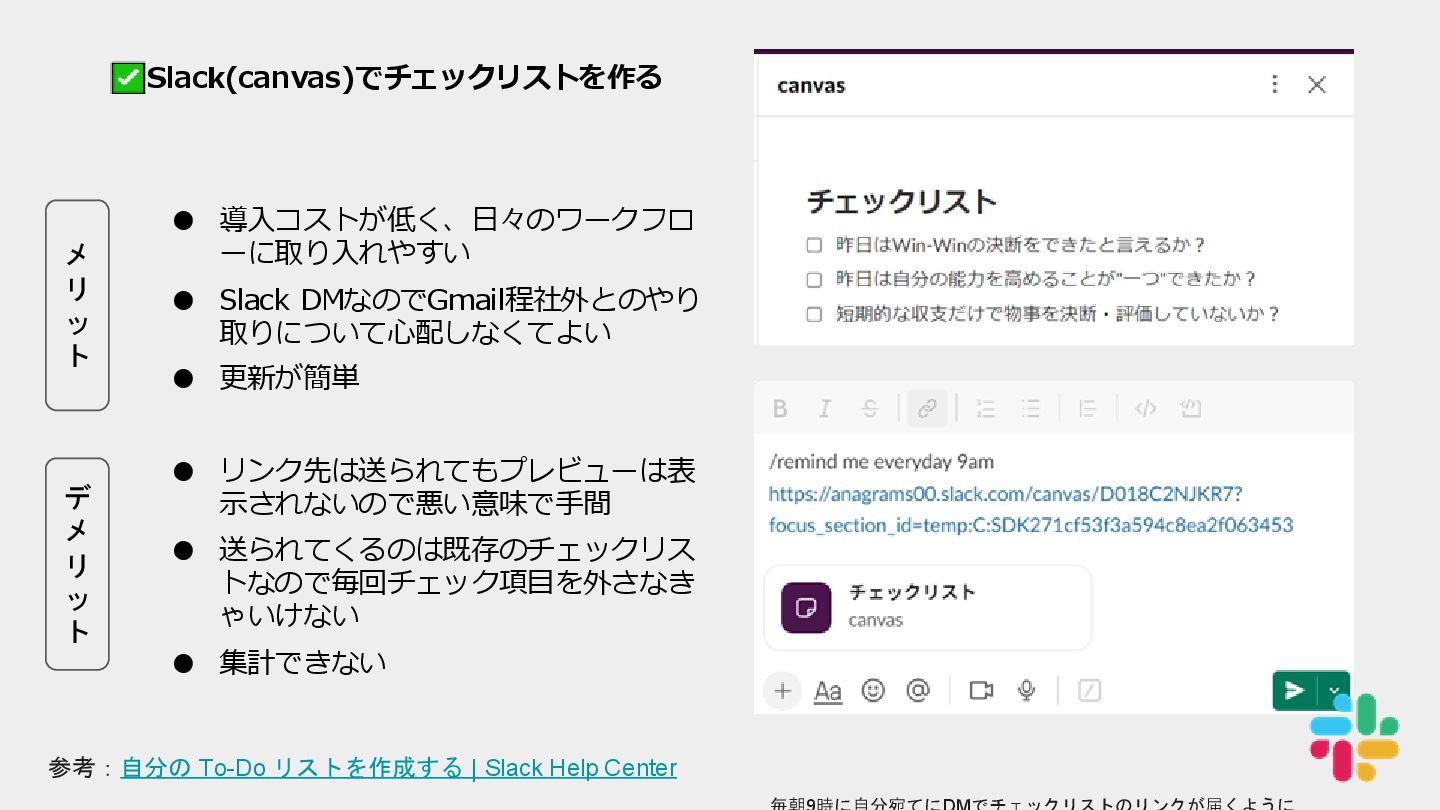This screenshot has height=810, width=1440.
Task: Toggle bold formatting in message composer
Action: point(781,408)
